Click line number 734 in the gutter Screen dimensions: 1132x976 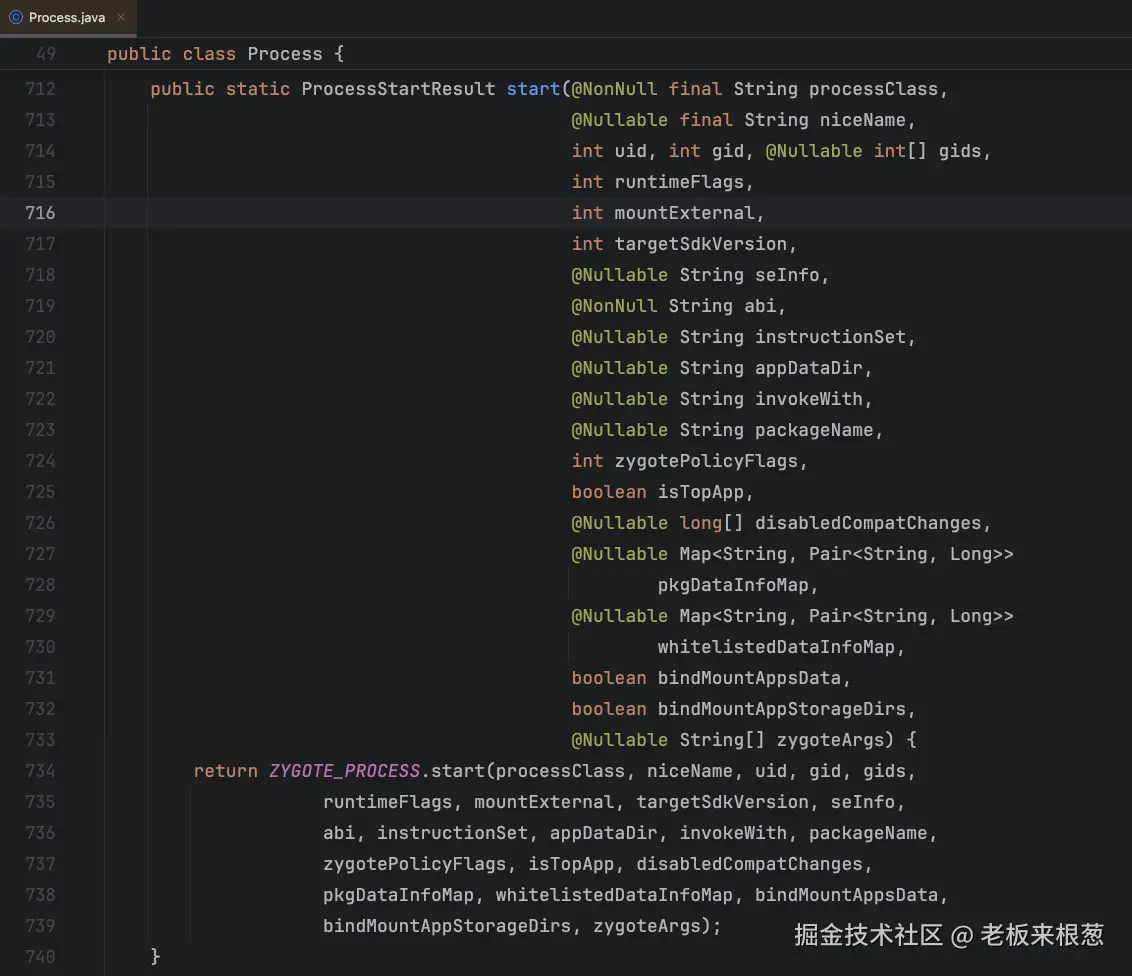coord(40,771)
